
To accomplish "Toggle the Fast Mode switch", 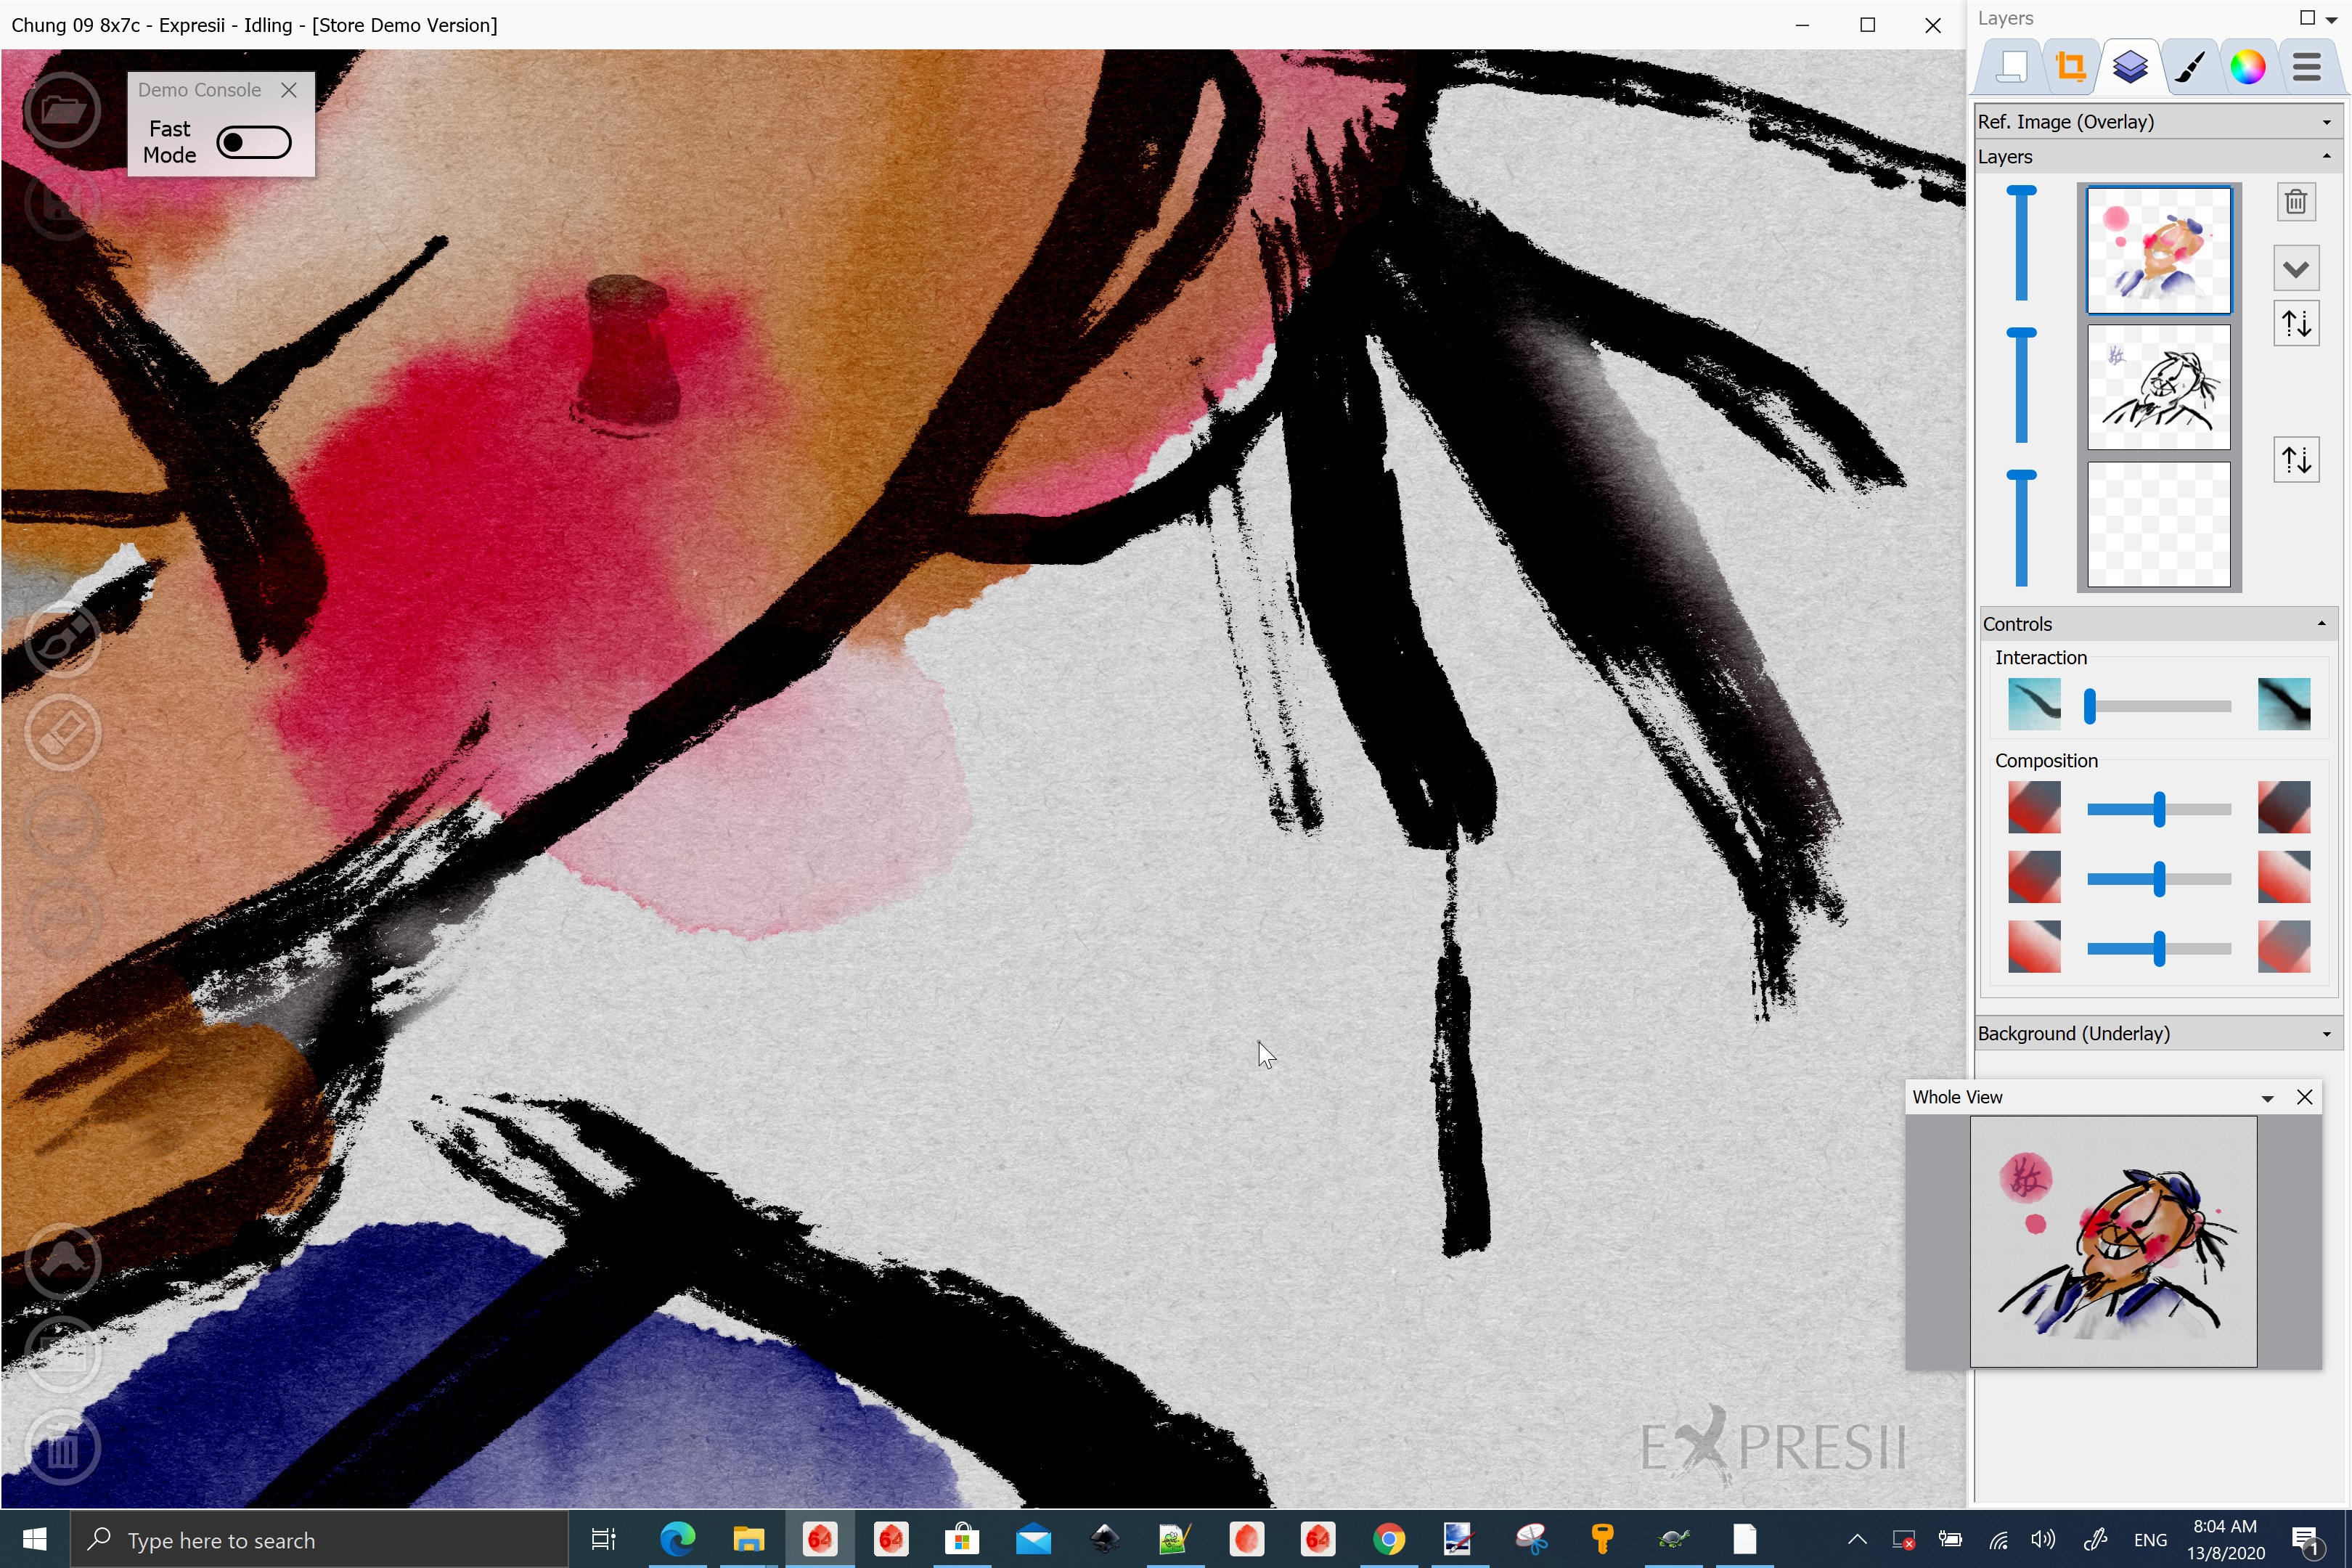I will point(254,142).
